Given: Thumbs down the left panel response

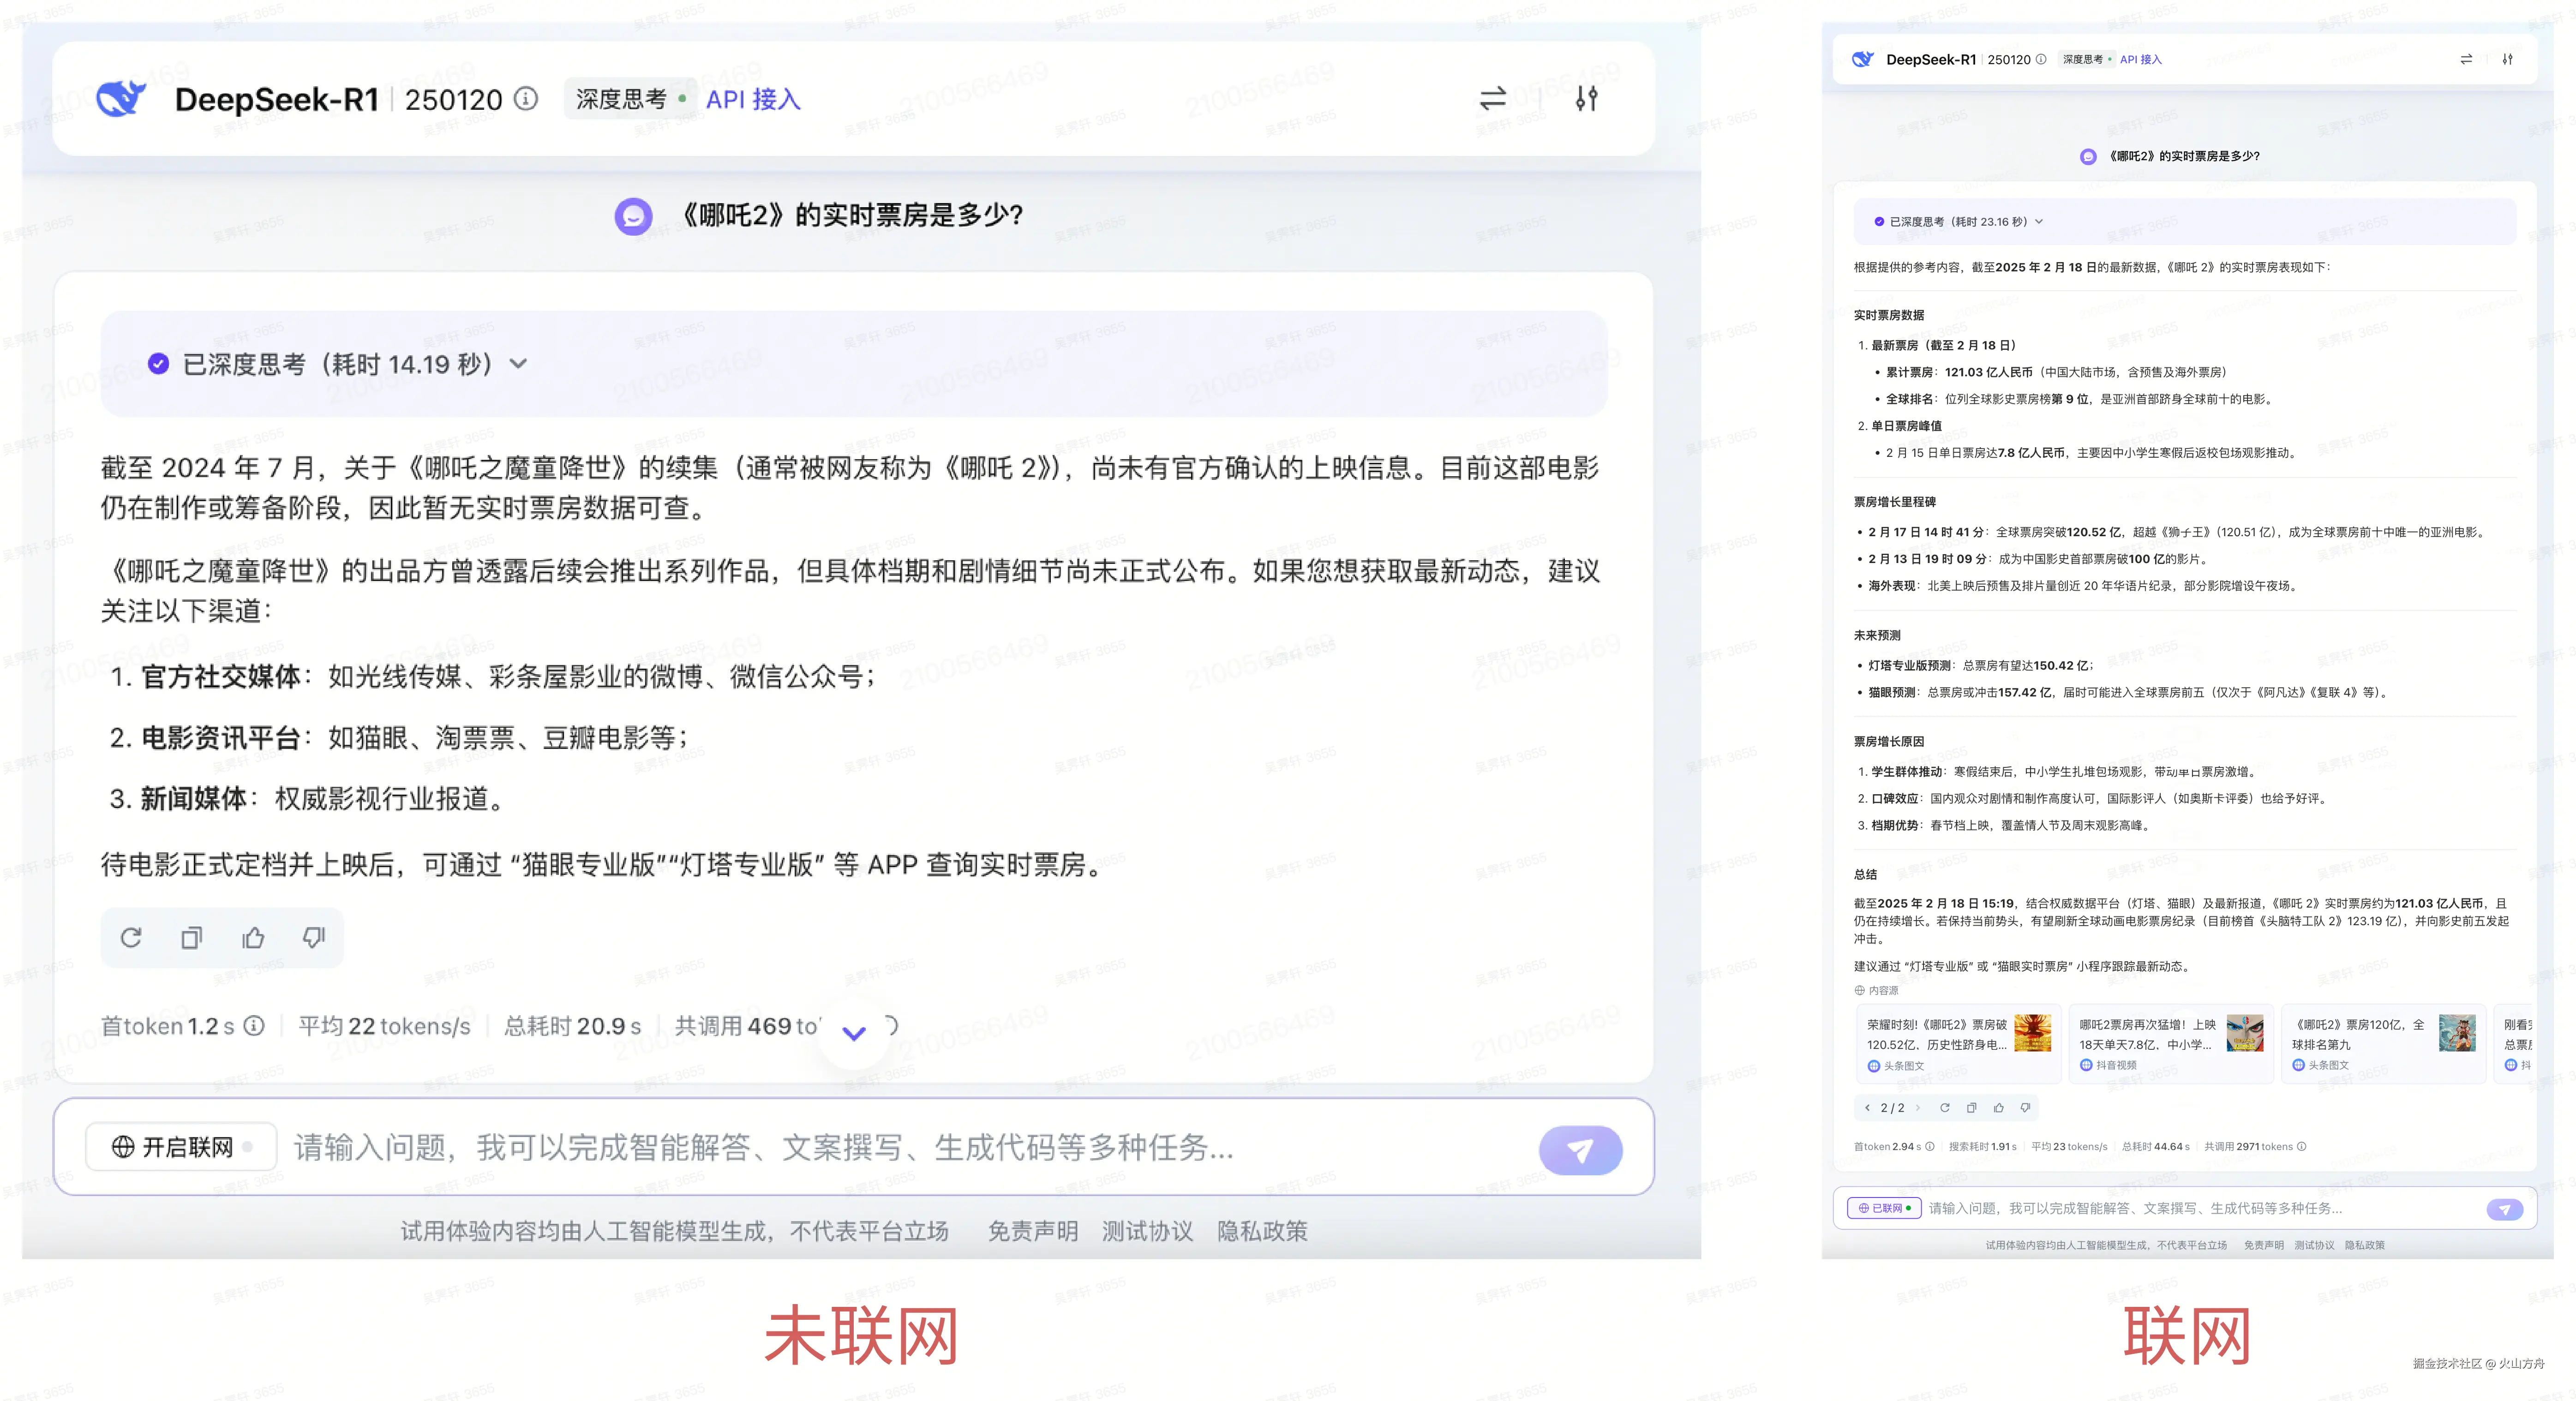Looking at the screenshot, I should [x=314, y=938].
